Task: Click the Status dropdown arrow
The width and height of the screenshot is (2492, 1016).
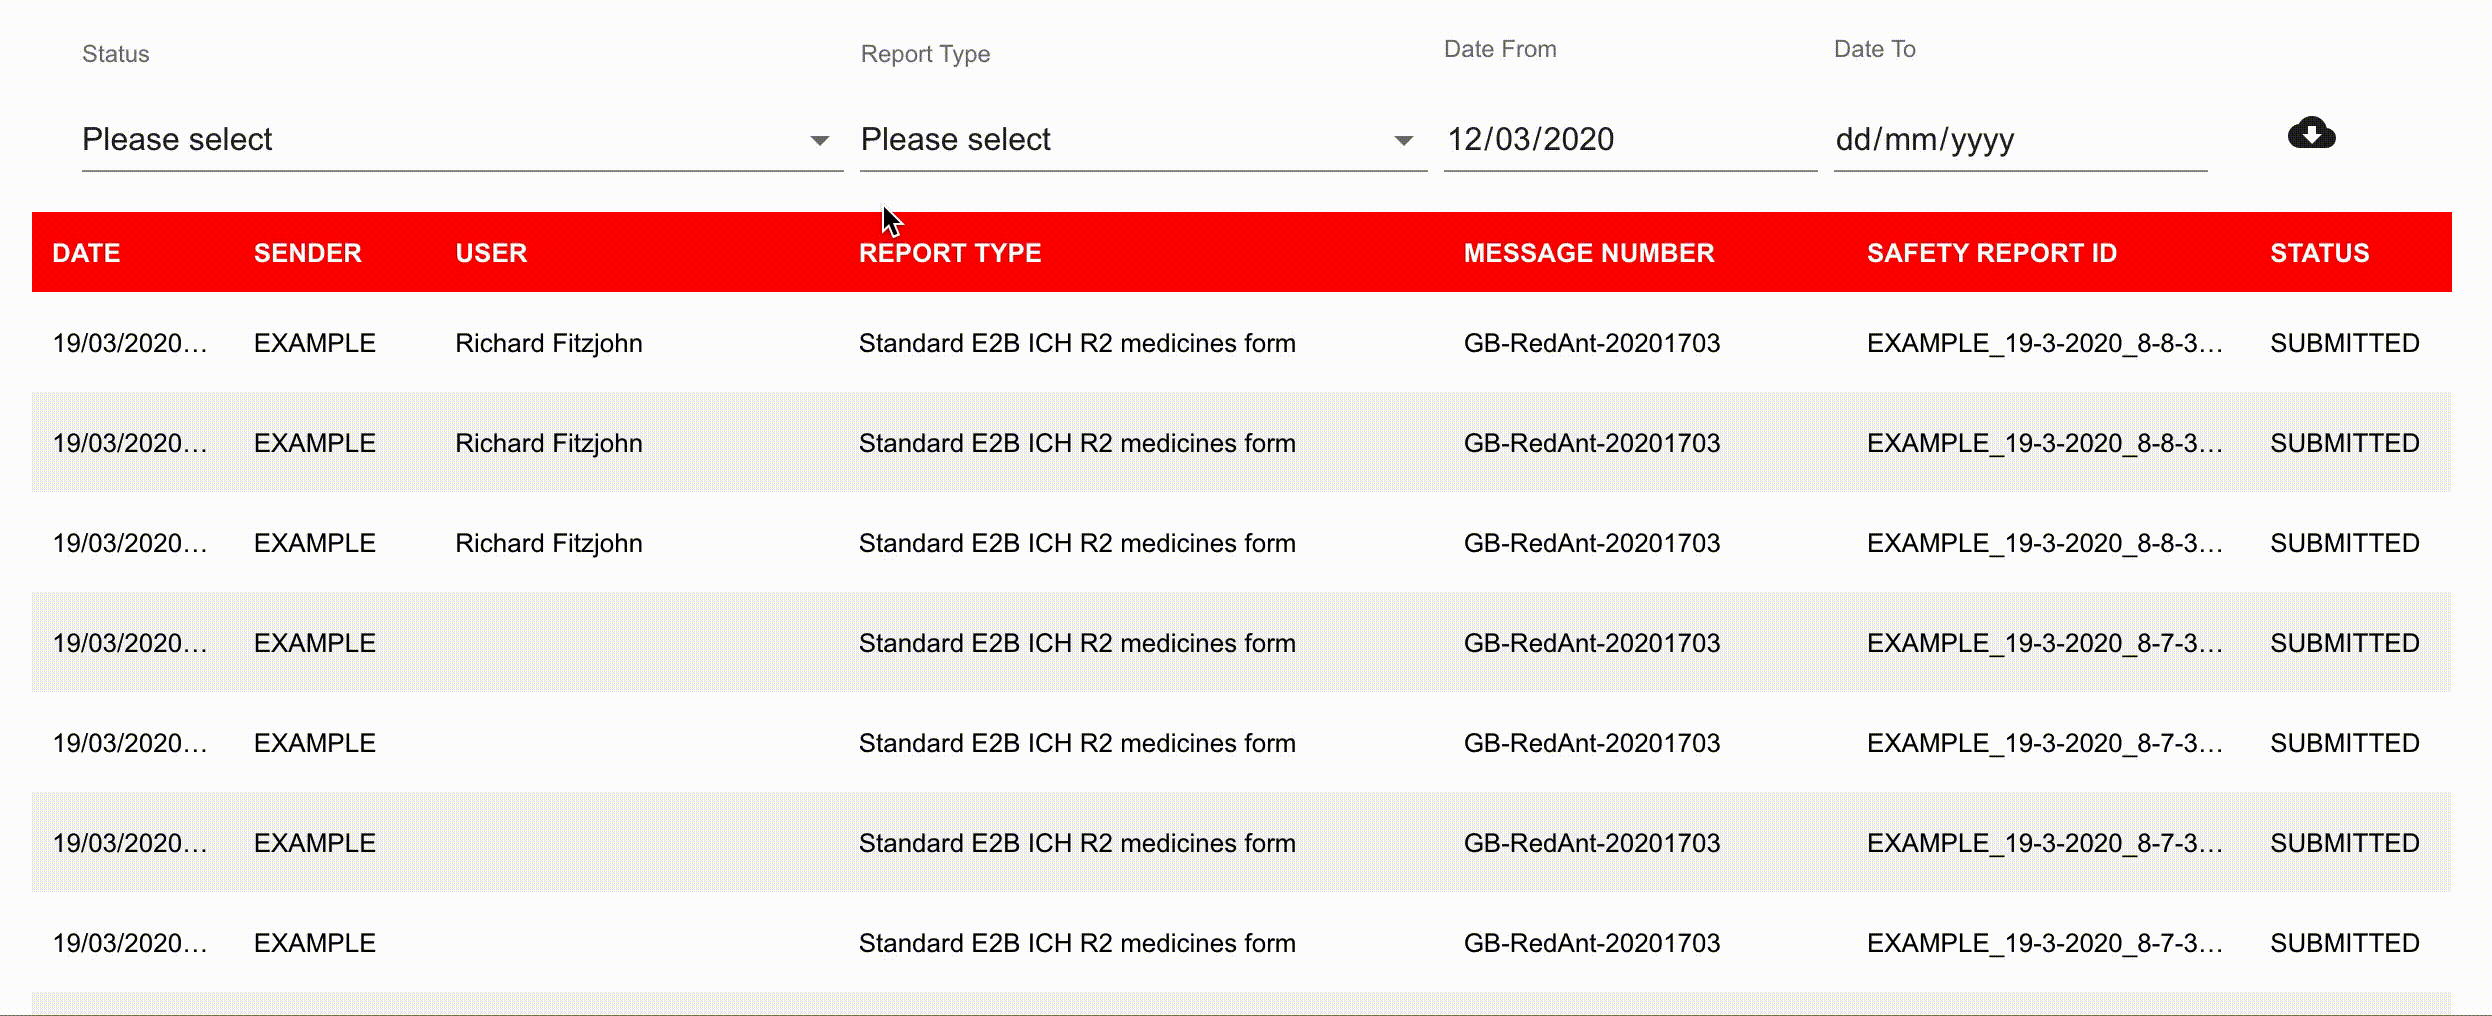Action: (x=820, y=141)
